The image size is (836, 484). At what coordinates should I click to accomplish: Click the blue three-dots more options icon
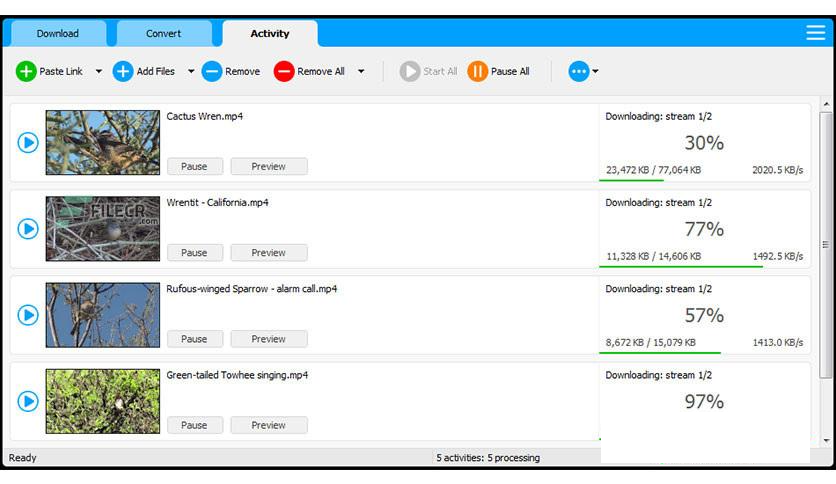[578, 71]
